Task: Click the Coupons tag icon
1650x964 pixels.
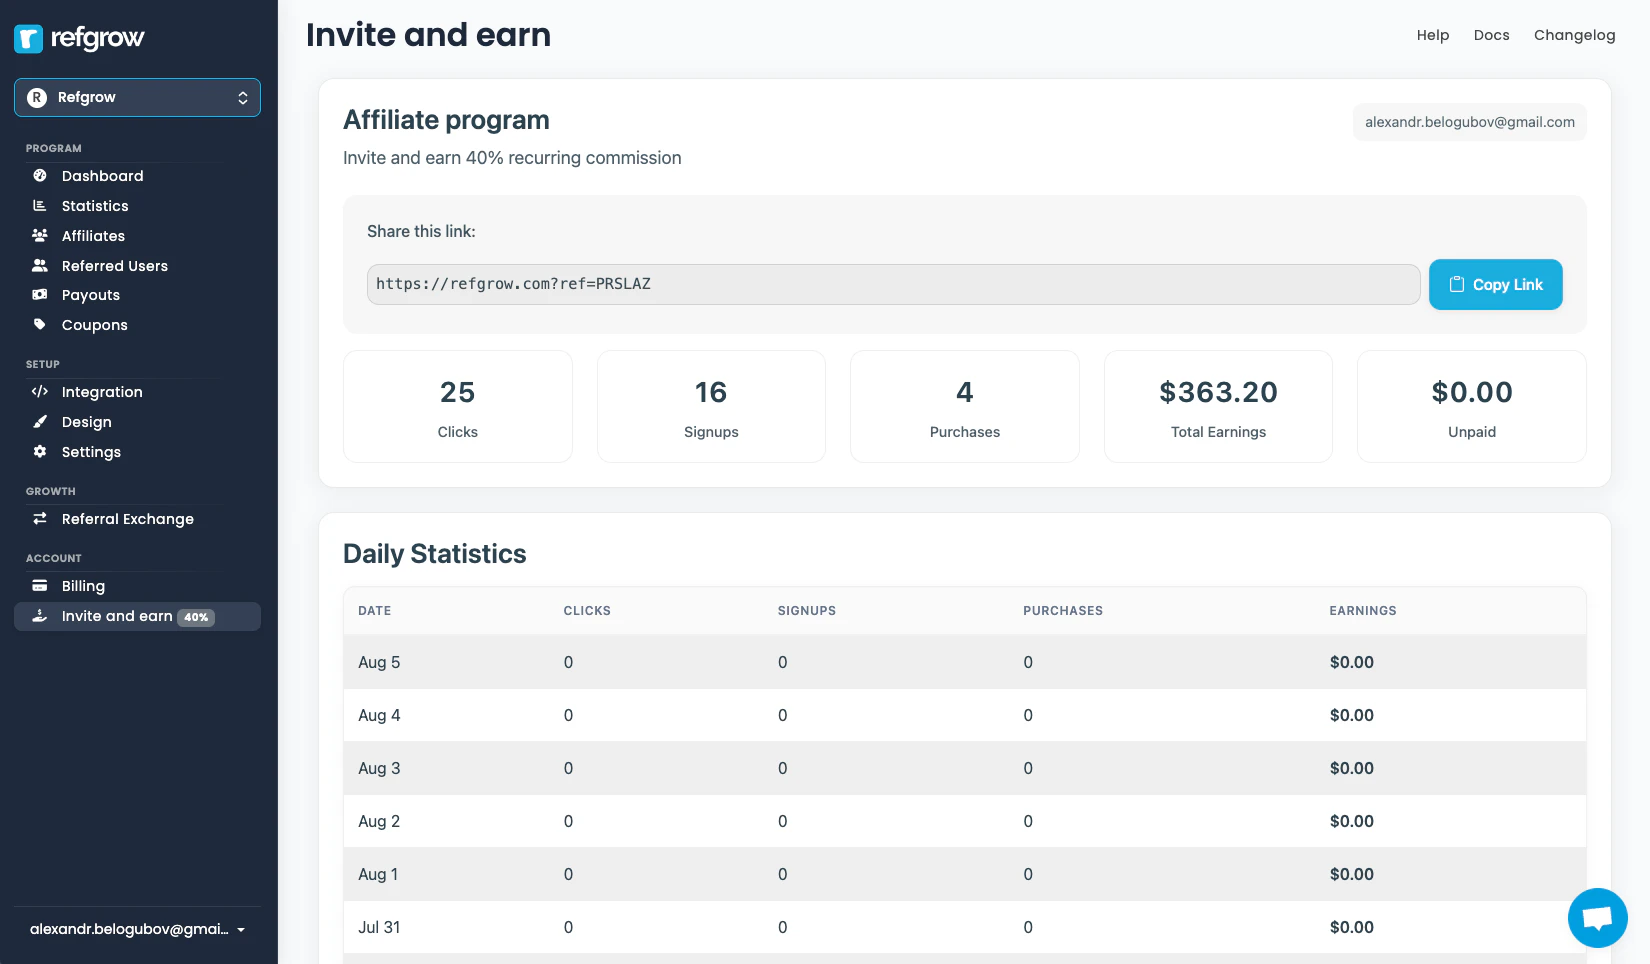Action: (x=39, y=325)
